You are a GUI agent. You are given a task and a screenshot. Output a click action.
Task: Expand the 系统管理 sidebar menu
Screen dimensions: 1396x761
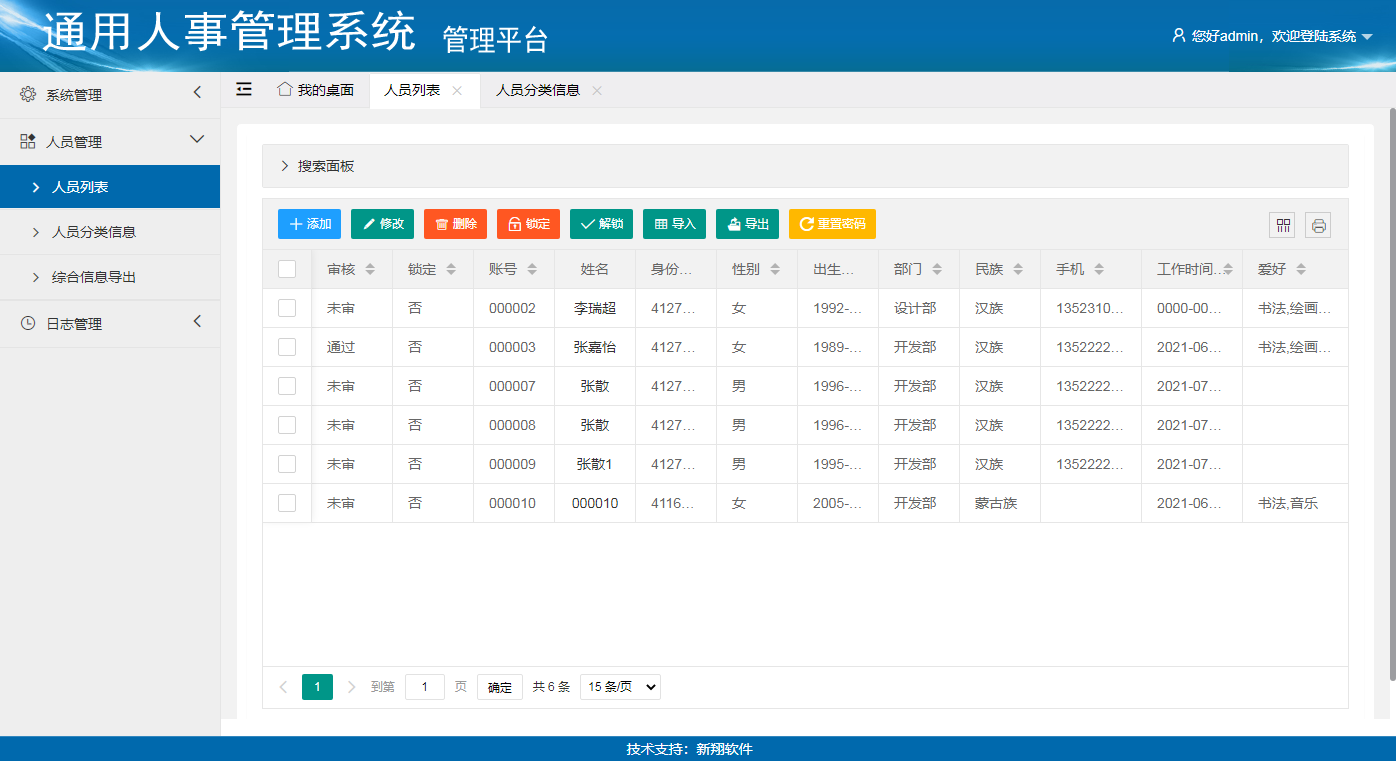110,95
